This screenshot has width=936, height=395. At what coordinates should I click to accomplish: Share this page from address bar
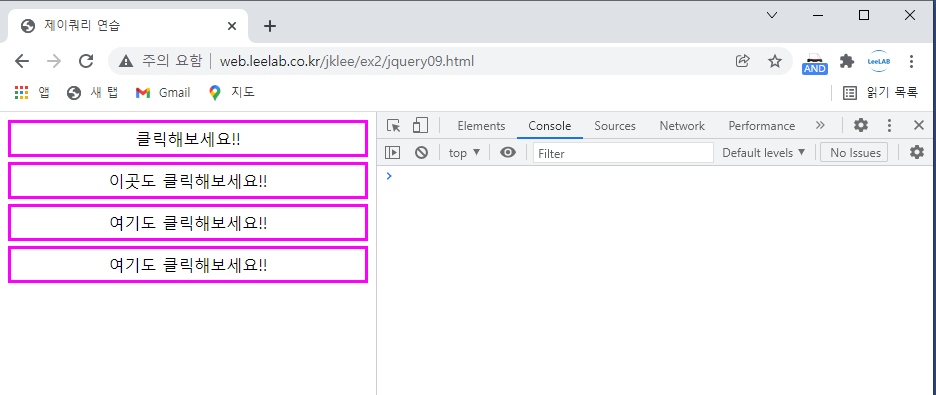pos(743,61)
